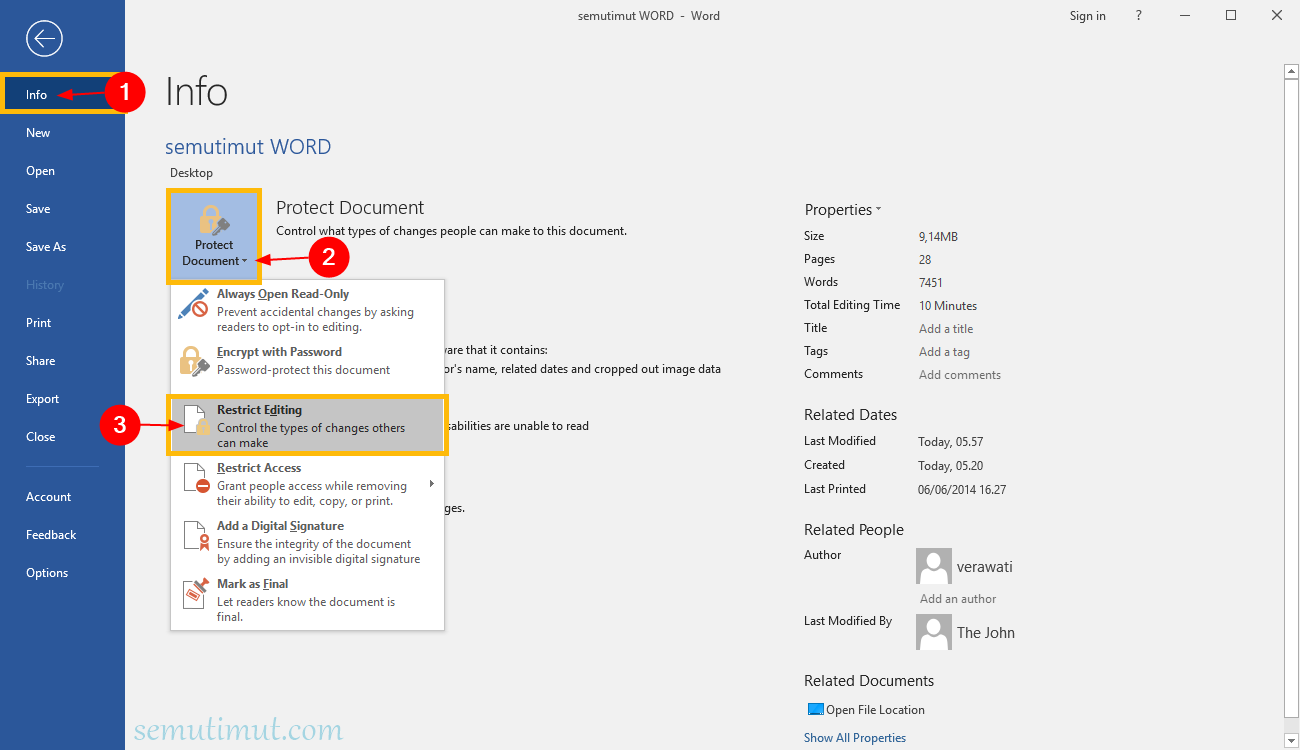Image resolution: width=1300 pixels, height=750 pixels.
Task: Click the Protect Document heading text
Action: [350, 208]
